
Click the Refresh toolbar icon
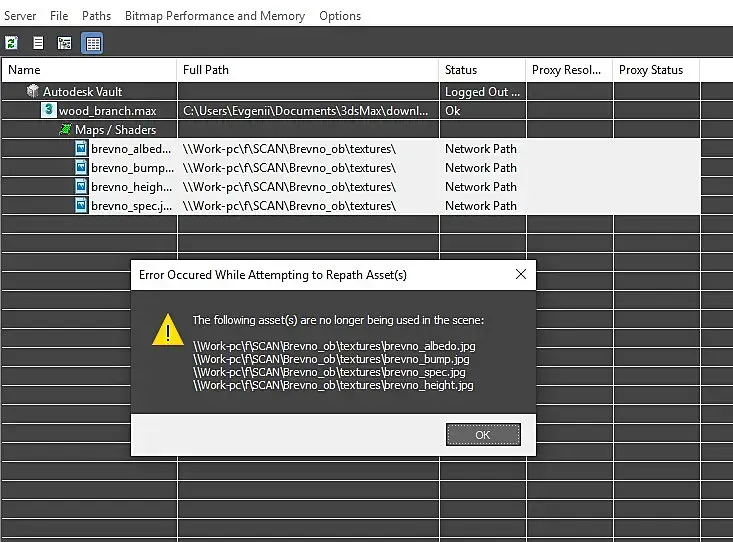tap(12, 43)
